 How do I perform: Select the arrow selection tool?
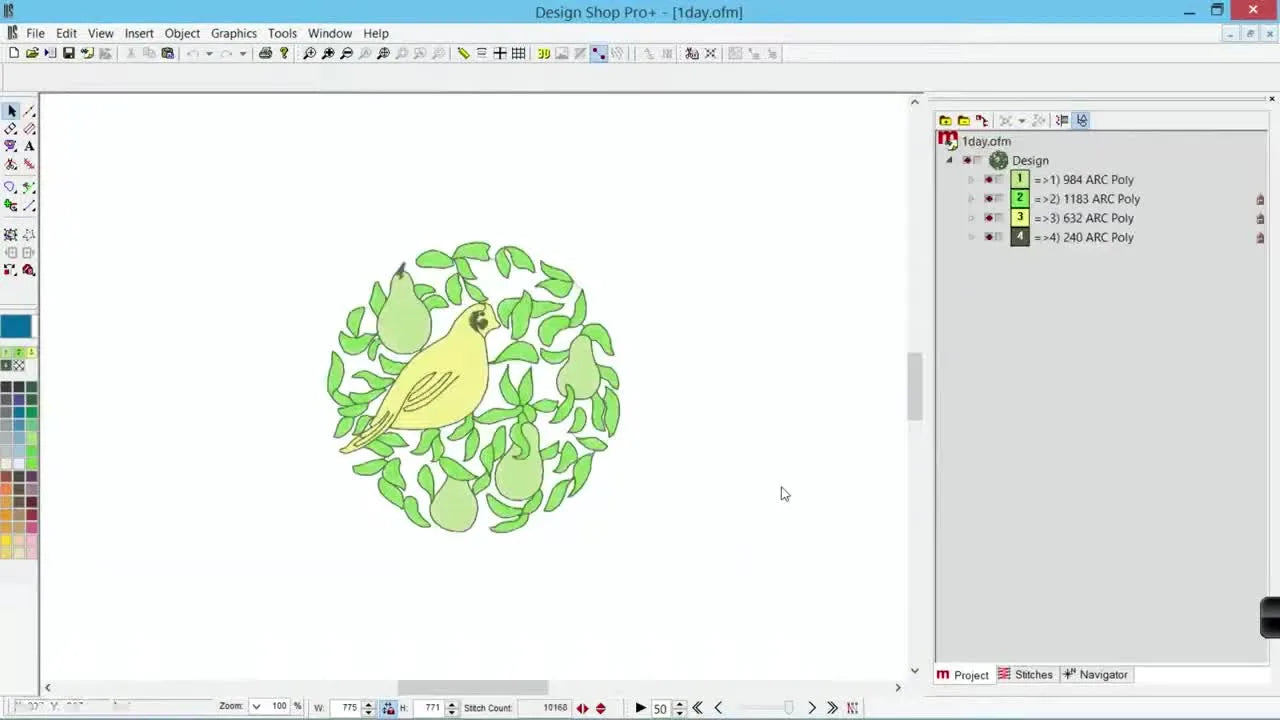tap(13, 110)
